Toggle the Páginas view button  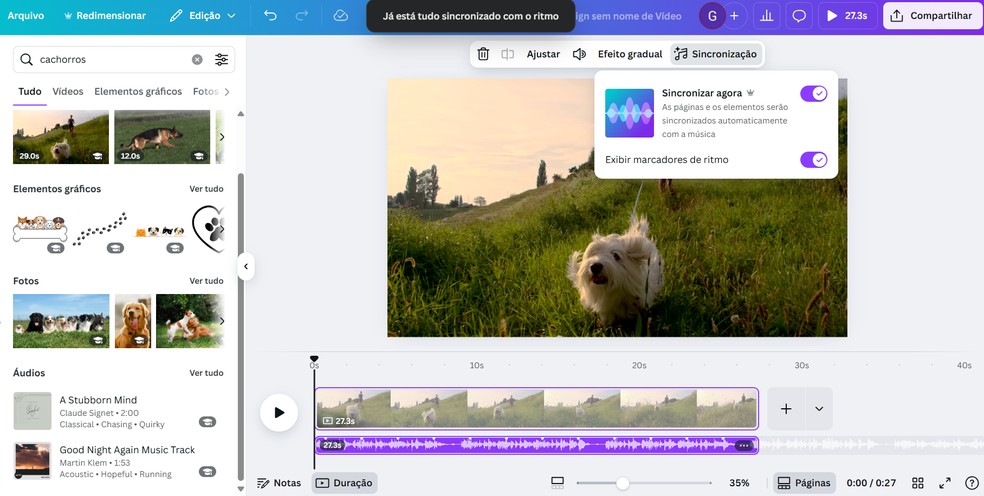click(805, 483)
